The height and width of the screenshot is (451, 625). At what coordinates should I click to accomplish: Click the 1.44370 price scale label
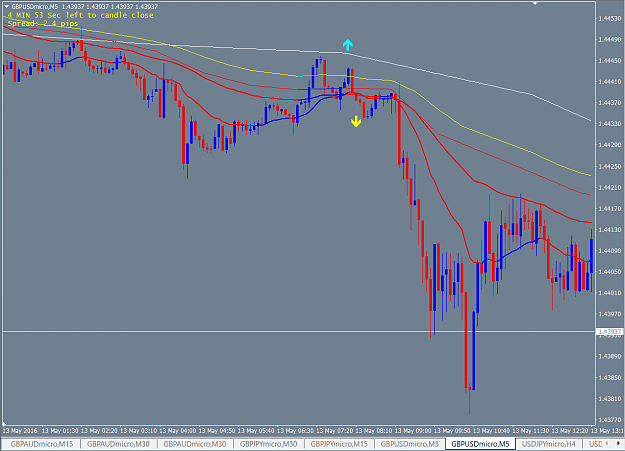coord(610,103)
